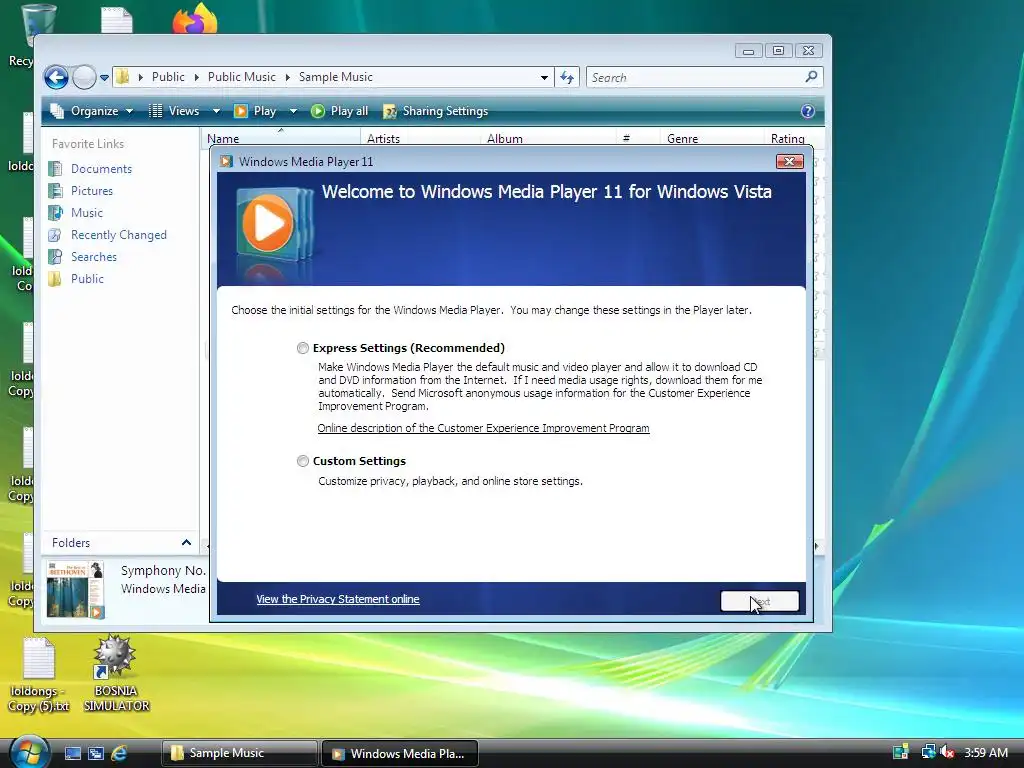Sort by the Genre column header
The width and height of the screenshot is (1024, 768).
pos(711,138)
